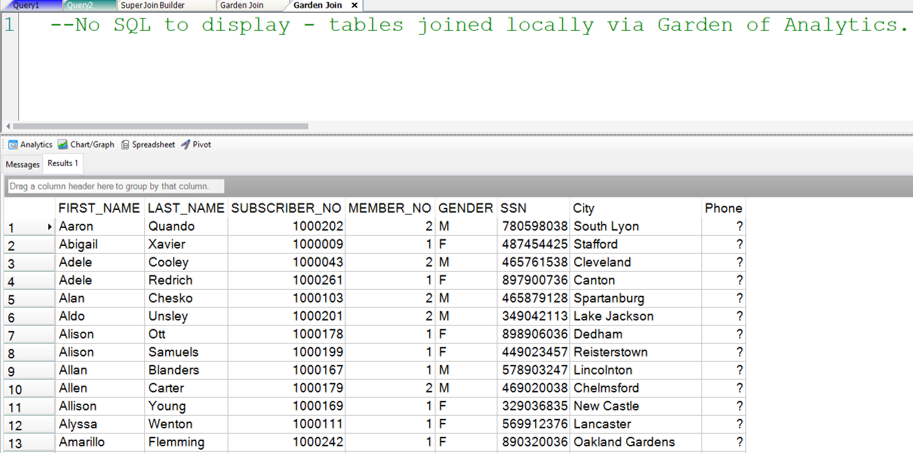Open the Analytics tool

[30, 145]
